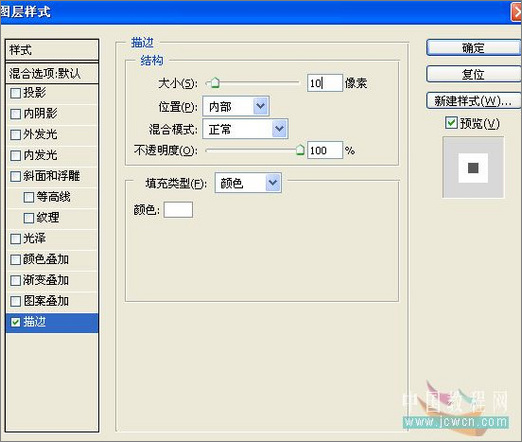Viewport: 522px width, 442px height.
Task: Enable the 投影 drop shadow checkbox
Action: click(x=15, y=93)
